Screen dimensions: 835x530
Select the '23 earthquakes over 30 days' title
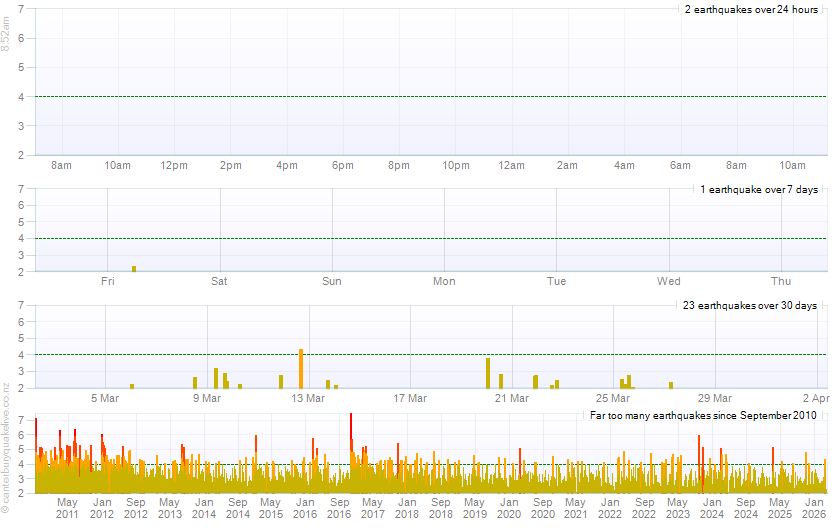pos(750,305)
